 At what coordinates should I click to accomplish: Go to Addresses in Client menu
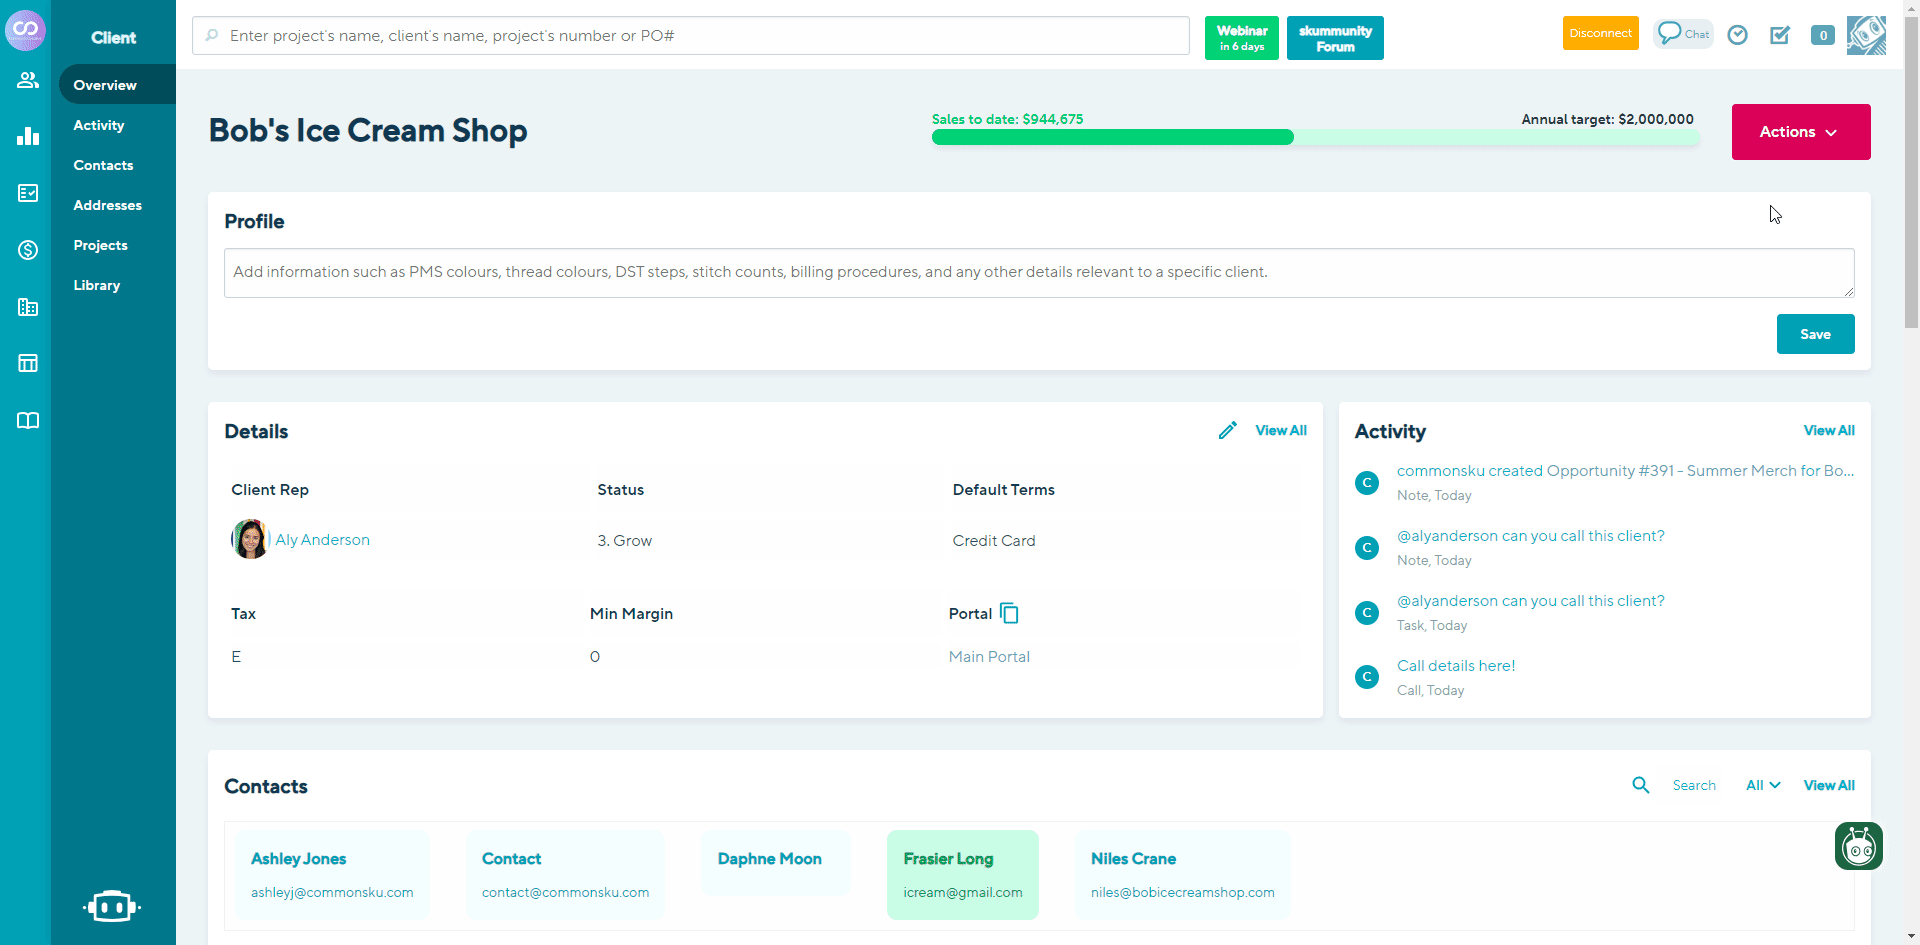107,205
